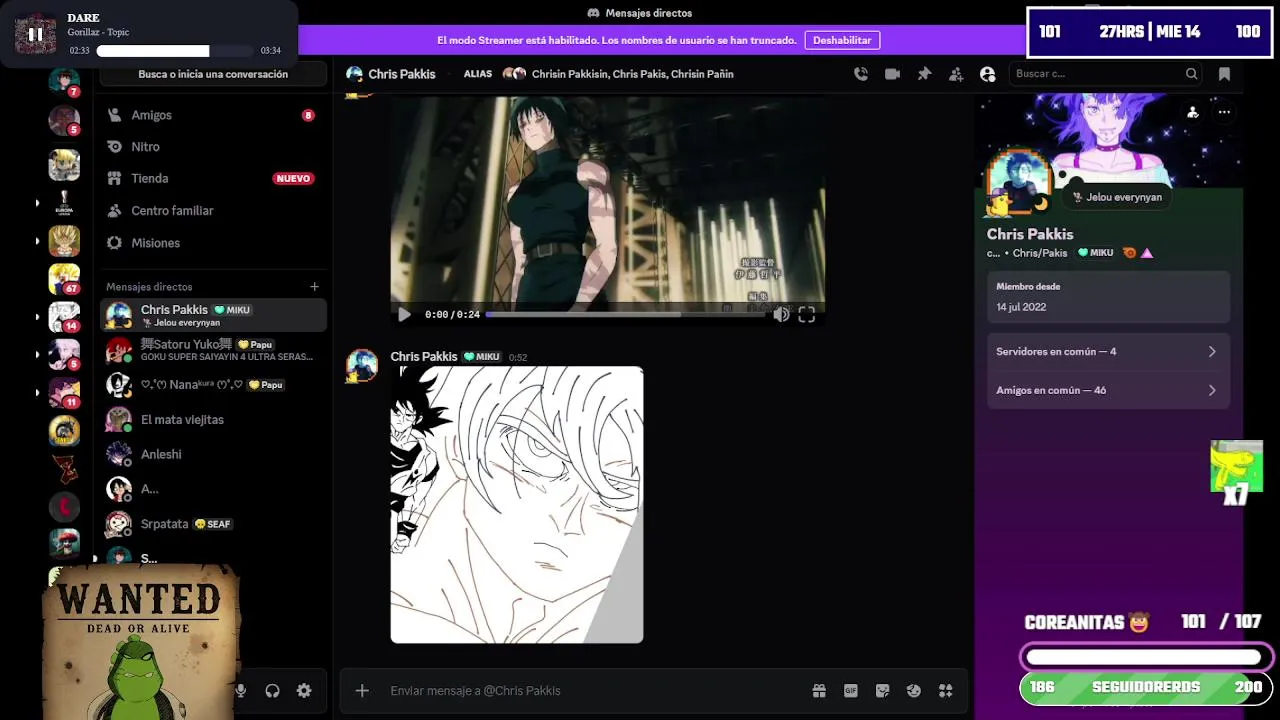This screenshot has width=1280, height=720.
Task: Toggle microphone mute in user panel
Action: 241,691
